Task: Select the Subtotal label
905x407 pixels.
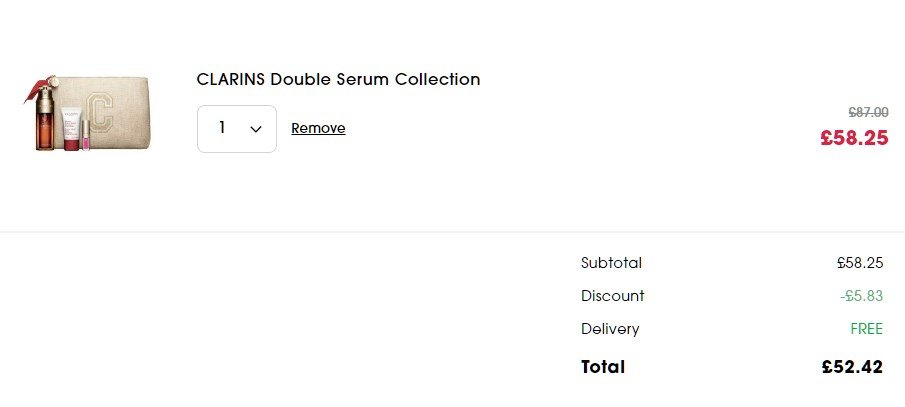Action: pyautogui.click(x=611, y=263)
